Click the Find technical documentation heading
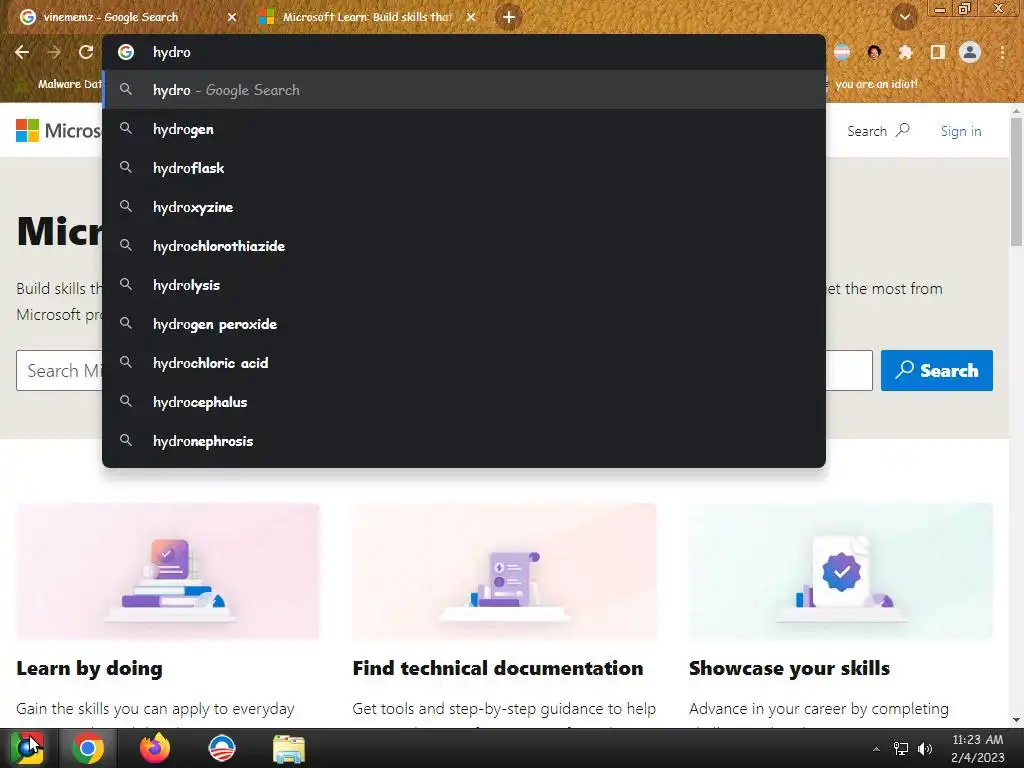Image resolution: width=1024 pixels, height=768 pixels. [x=498, y=668]
